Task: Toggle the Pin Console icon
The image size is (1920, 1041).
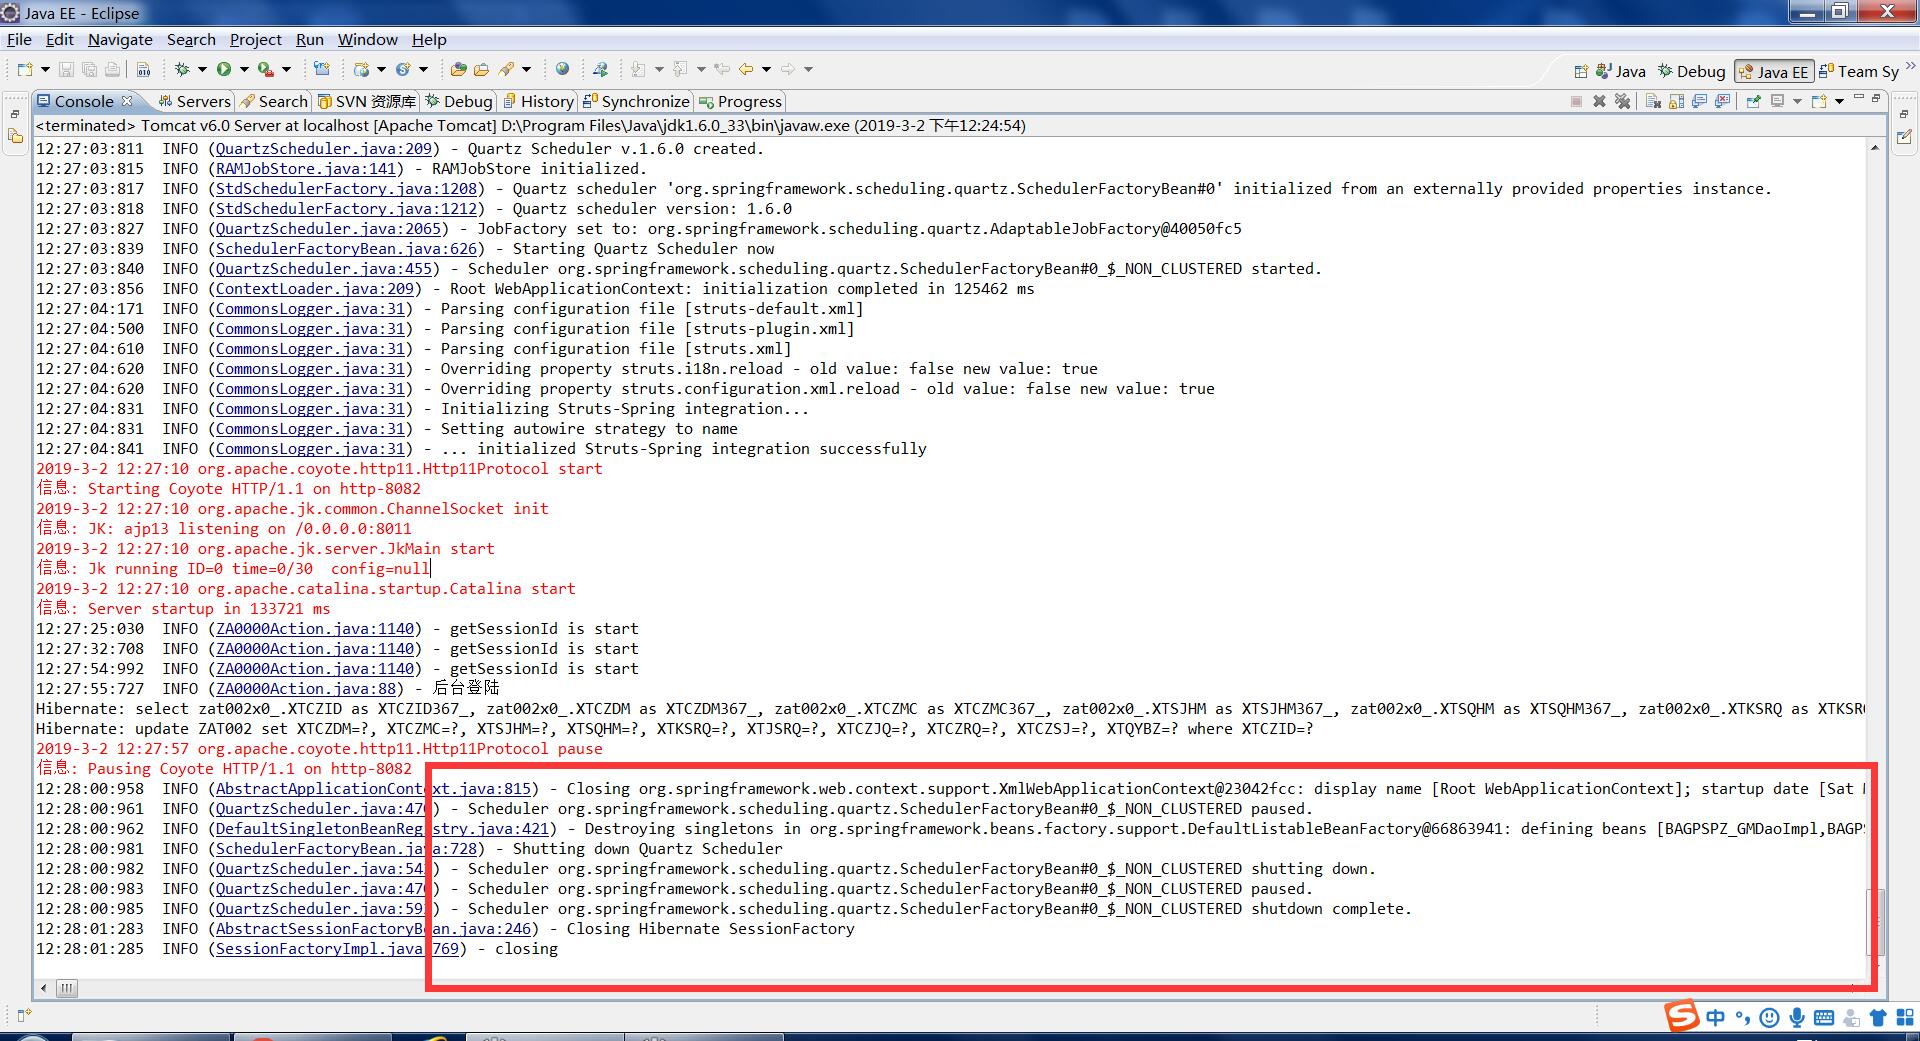Action: coord(1753,100)
